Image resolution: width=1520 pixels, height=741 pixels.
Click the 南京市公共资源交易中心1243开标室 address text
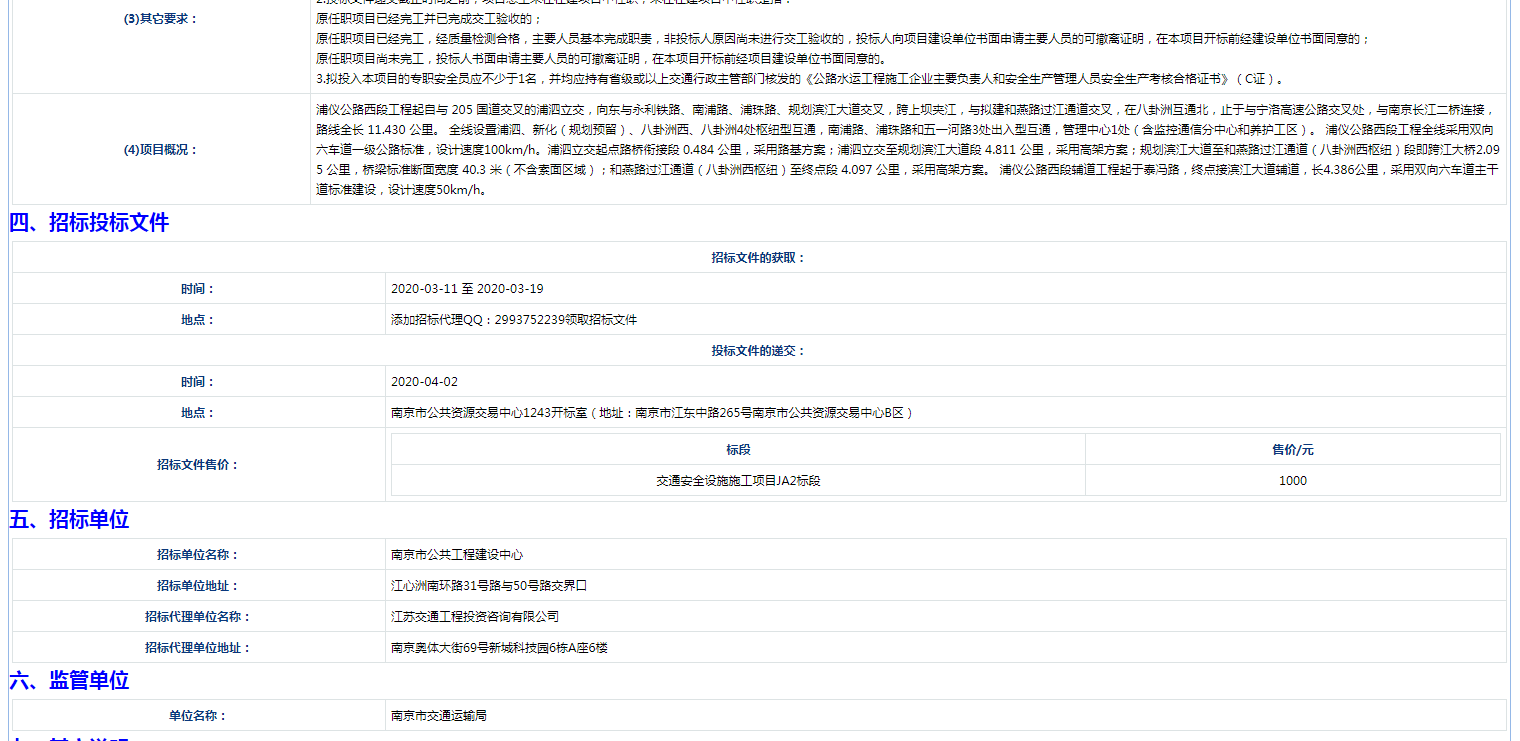coord(651,413)
